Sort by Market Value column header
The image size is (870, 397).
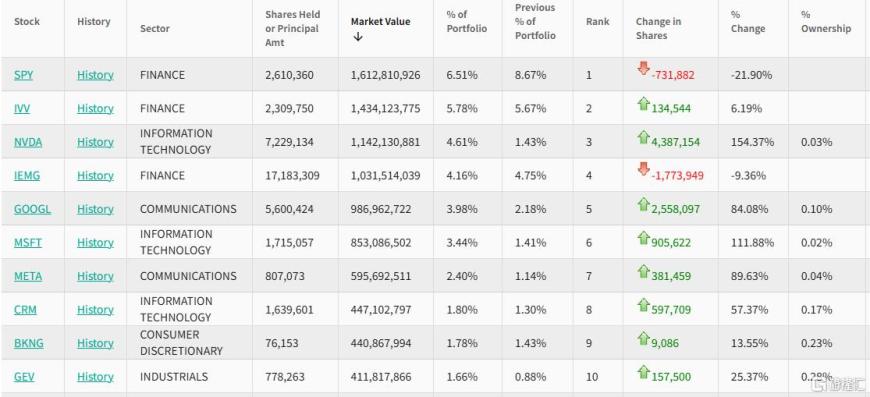380,22
